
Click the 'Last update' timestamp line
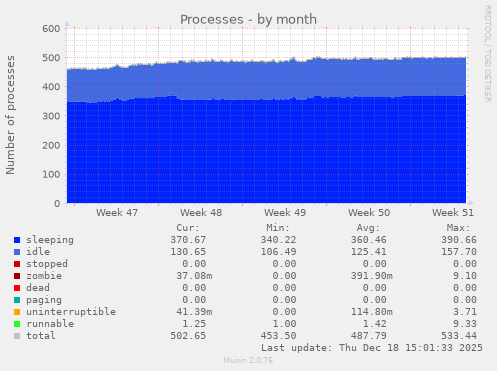pos(372,348)
